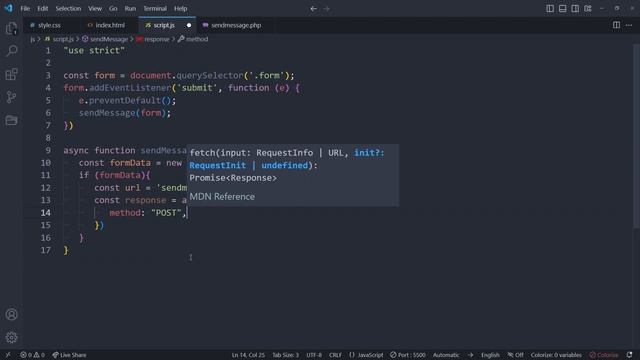
Task: Open the Source Control view
Action: [11, 97]
